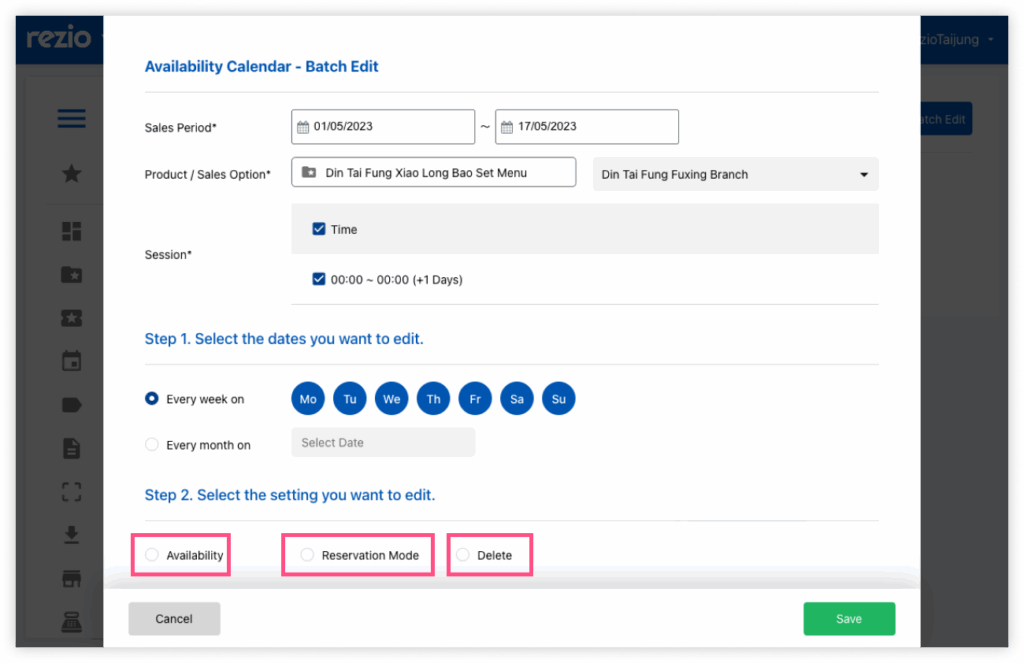Viewport: 1024px width, 663px height.
Task: Click the Cancel button
Action: [174, 619]
